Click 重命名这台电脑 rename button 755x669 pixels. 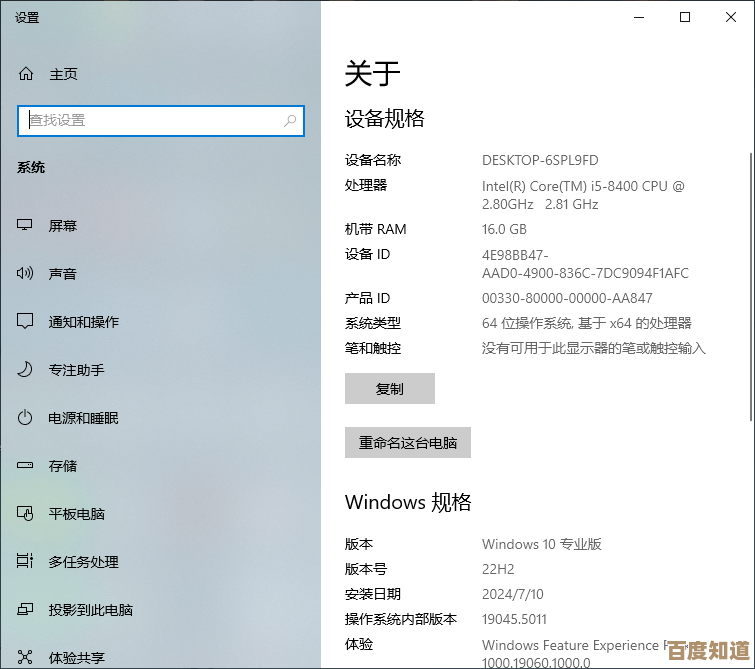click(407, 442)
